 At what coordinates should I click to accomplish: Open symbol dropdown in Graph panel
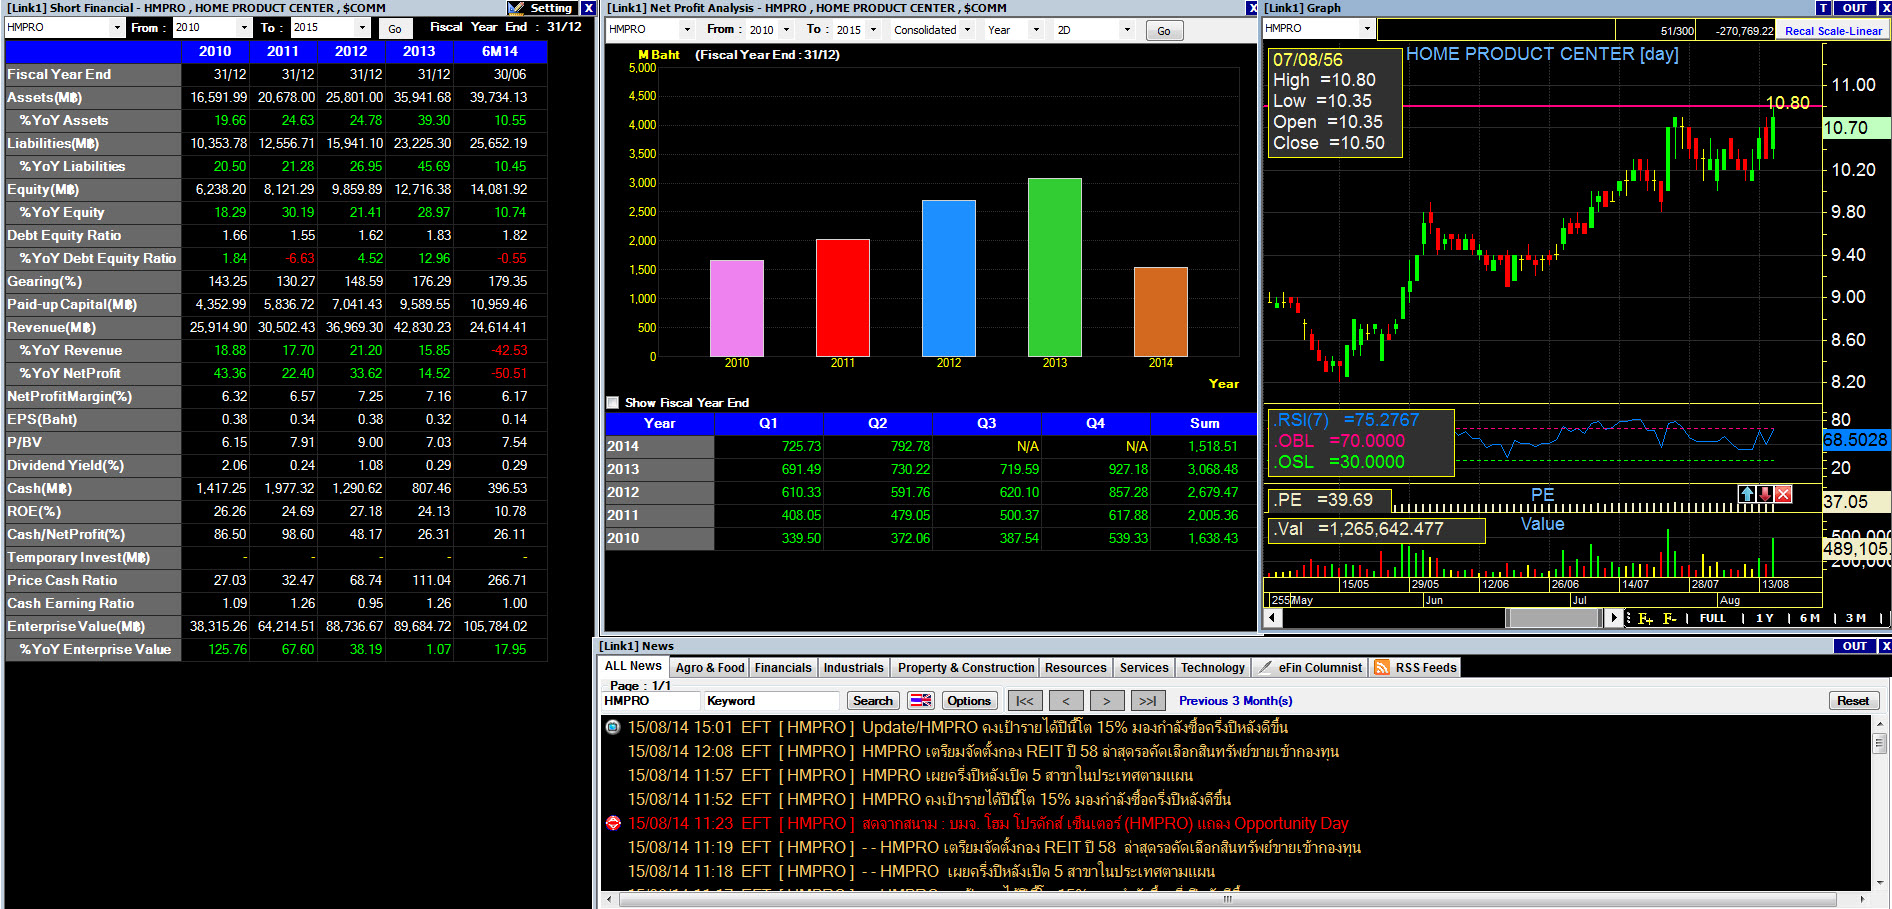(x=1368, y=29)
